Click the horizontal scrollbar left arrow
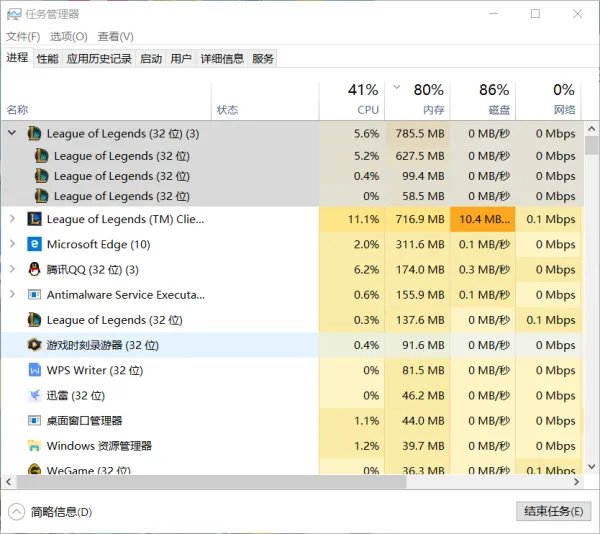600x534 pixels. pos(8,482)
